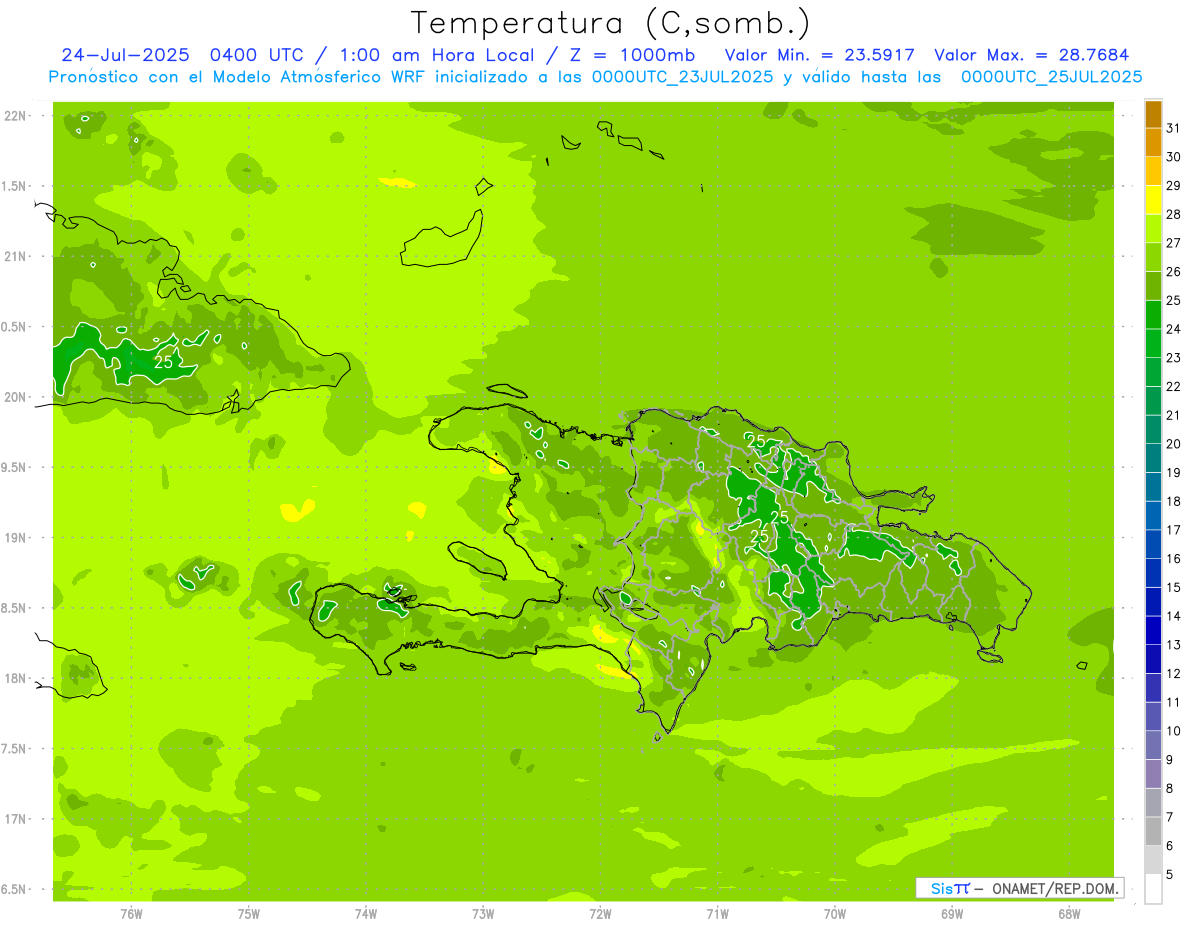Click the '31' value on the color scale
1200x927 pixels.
[1174, 128]
